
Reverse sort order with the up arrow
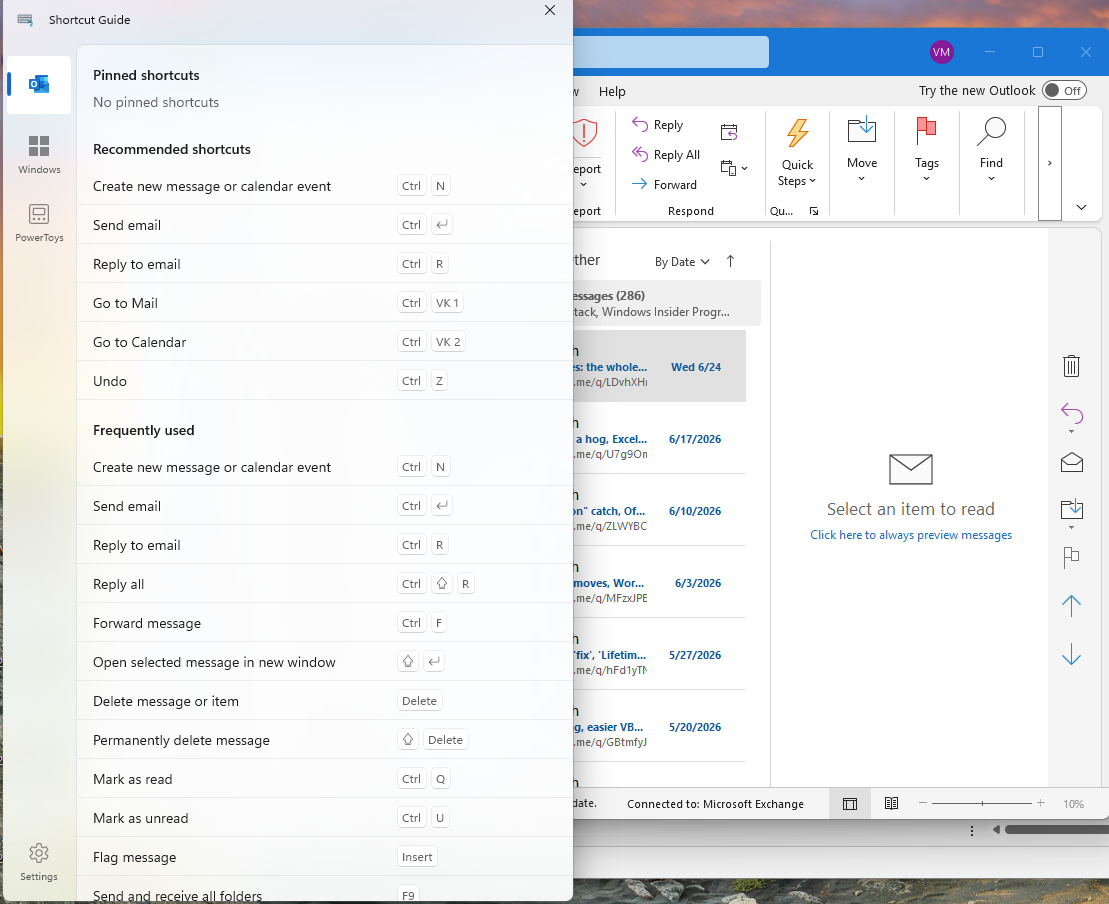(x=731, y=261)
